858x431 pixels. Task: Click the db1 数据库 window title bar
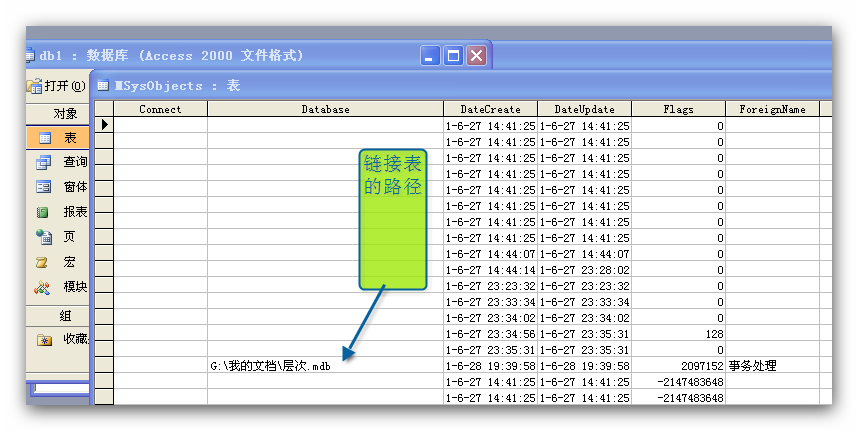click(x=258, y=55)
